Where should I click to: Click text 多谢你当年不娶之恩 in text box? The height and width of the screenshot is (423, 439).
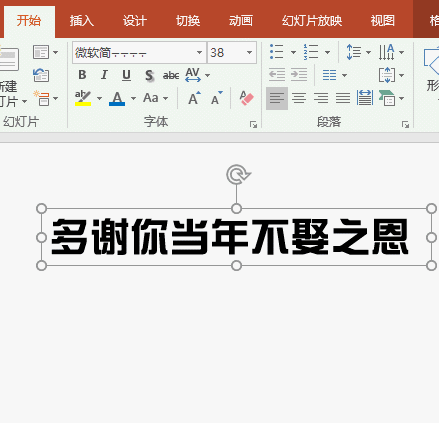point(230,237)
